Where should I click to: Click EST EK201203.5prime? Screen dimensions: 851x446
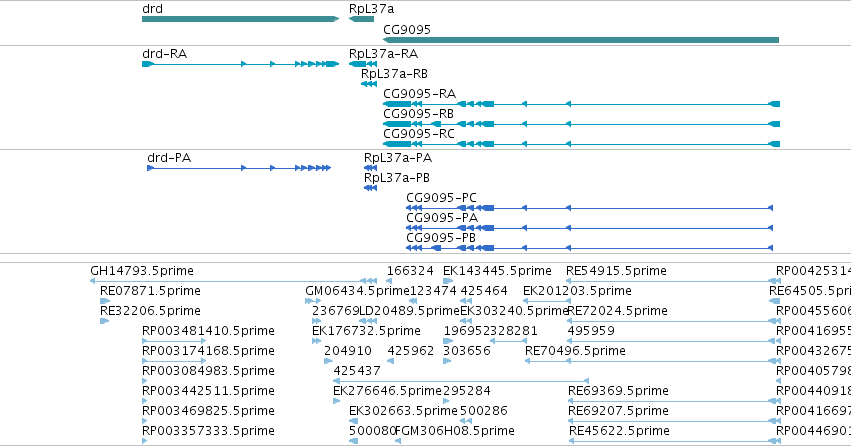pyautogui.click(x=577, y=291)
